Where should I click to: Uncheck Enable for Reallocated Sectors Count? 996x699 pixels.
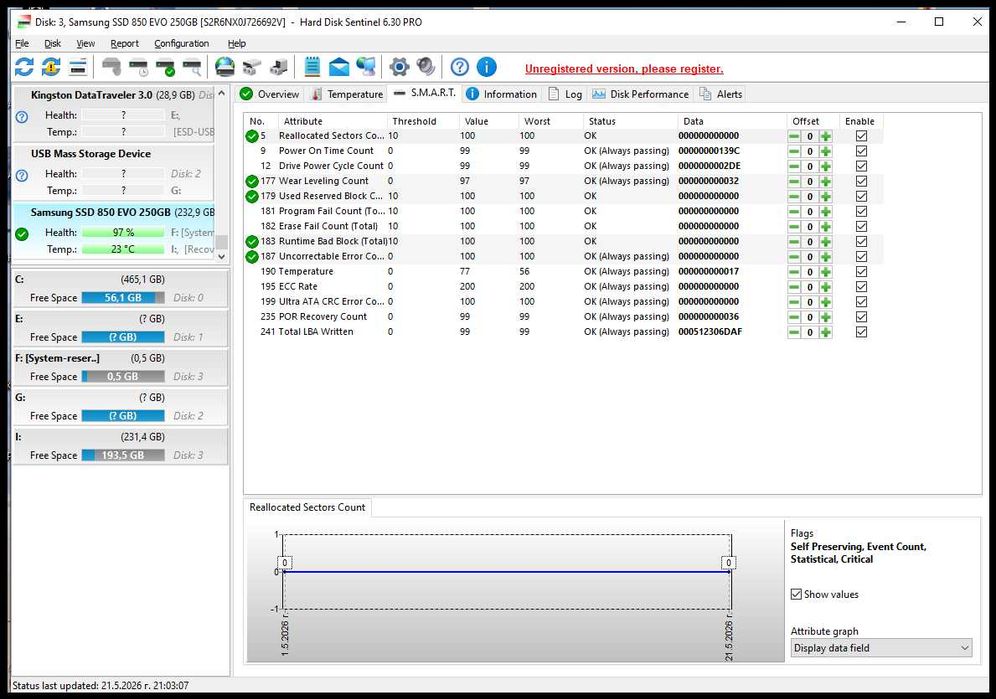(861, 136)
